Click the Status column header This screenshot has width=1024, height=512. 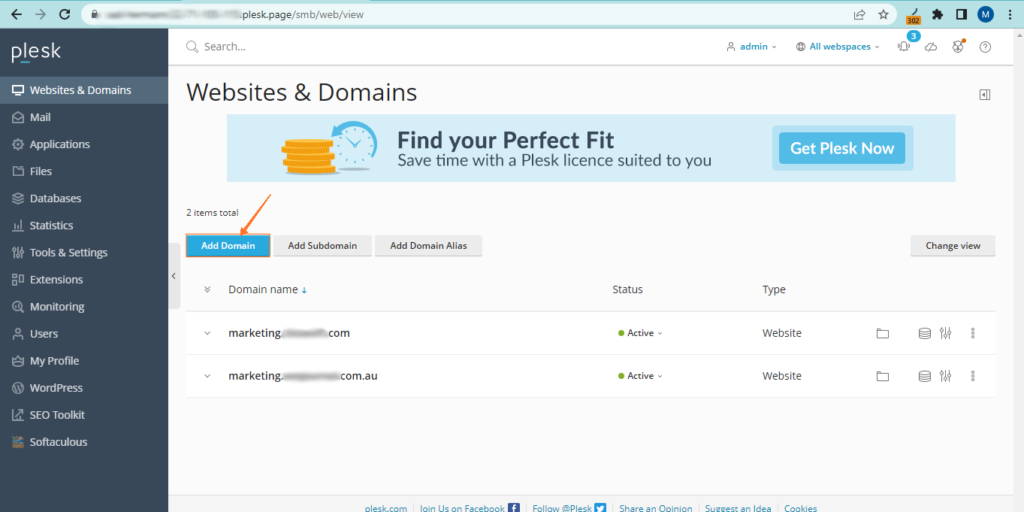pyautogui.click(x=628, y=290)
